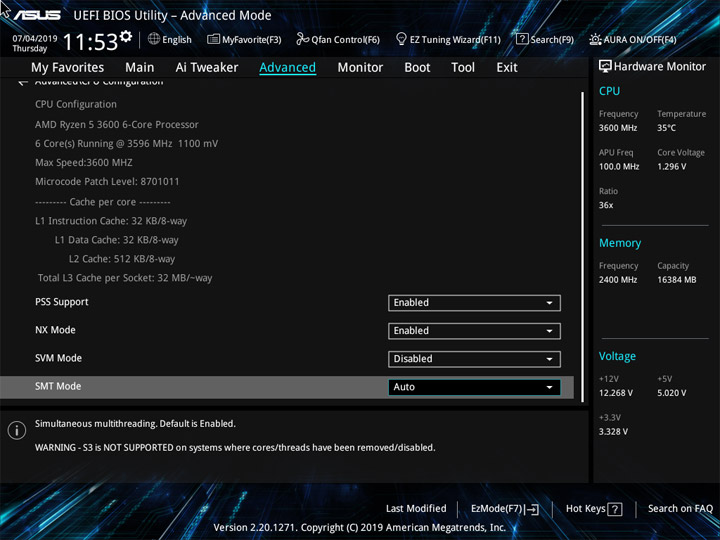The image size is (720, 540).
Task: Click +12V value 12.268 V
Action: pyautogui.click(x=615, y=393)
